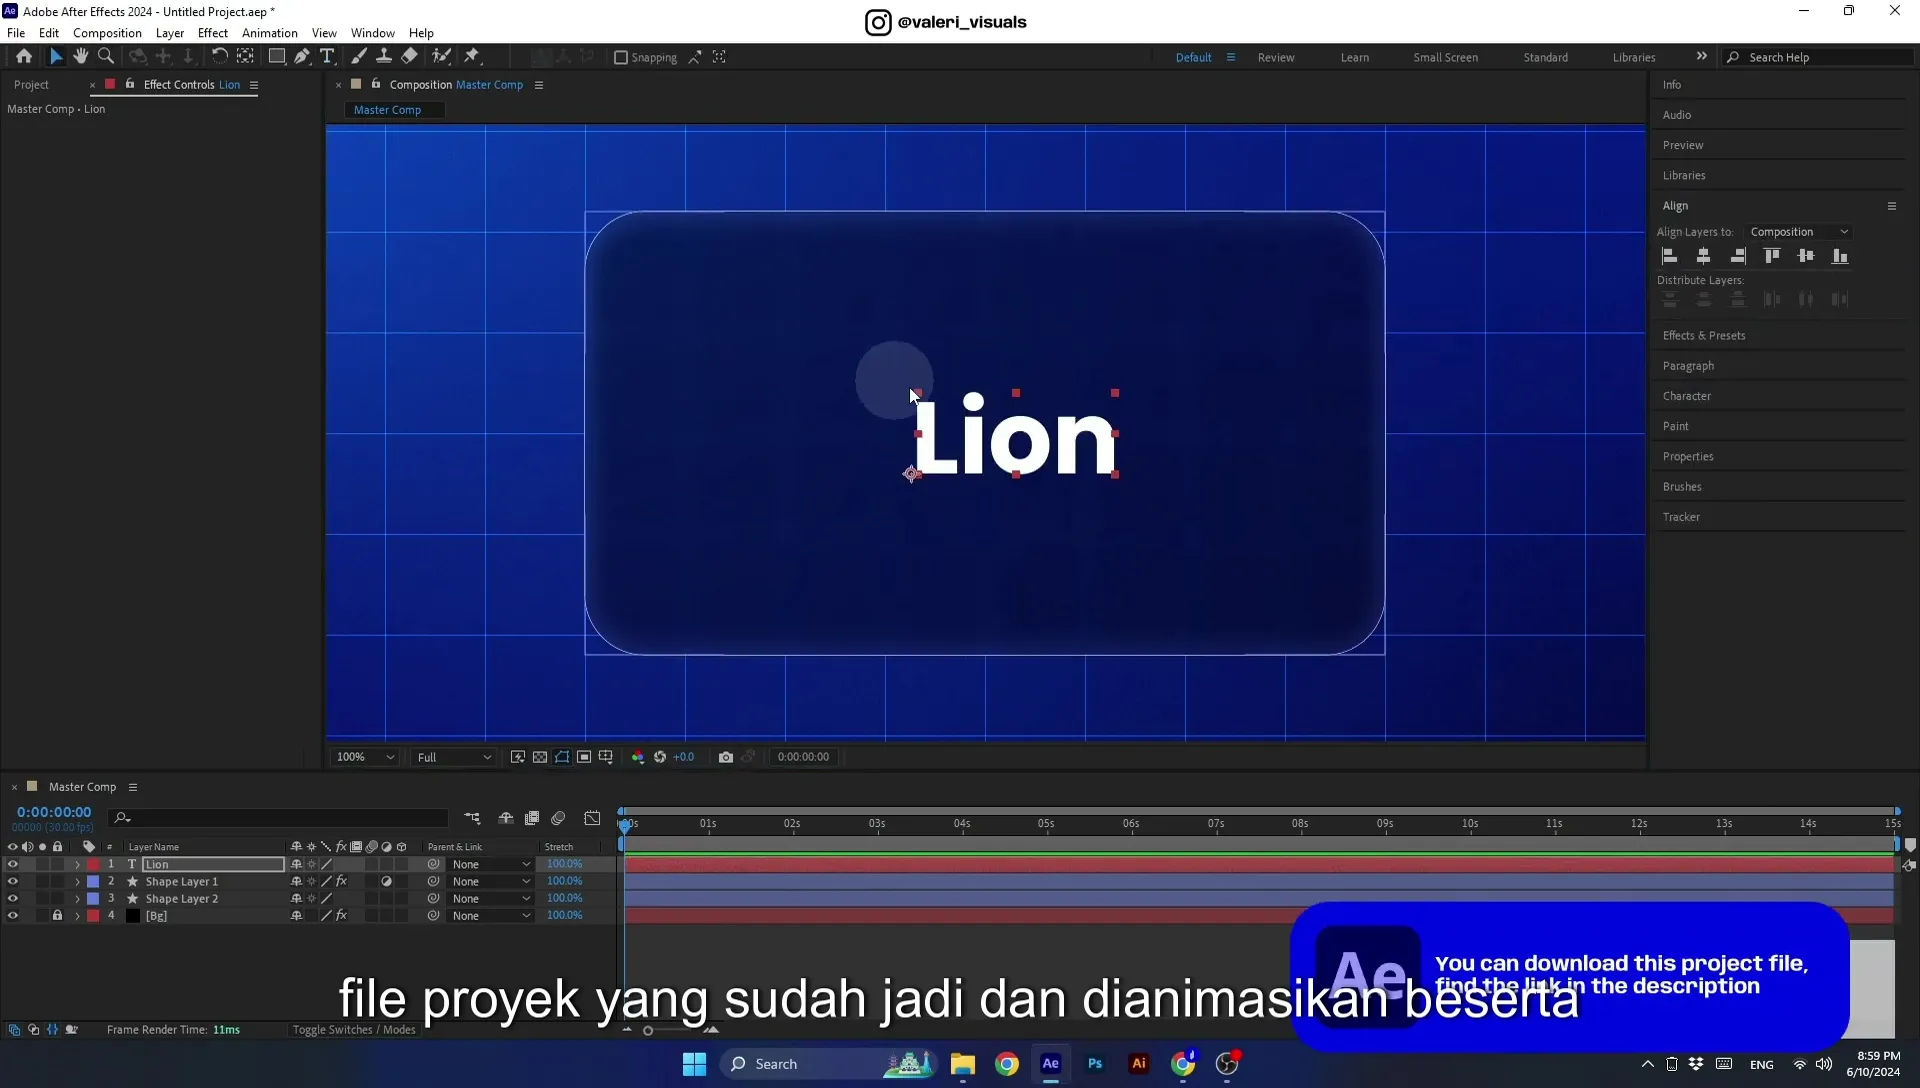1920x1088 pixels.
Task: Switch to the Small Screen workspace
Action: tap(1445, 58)
